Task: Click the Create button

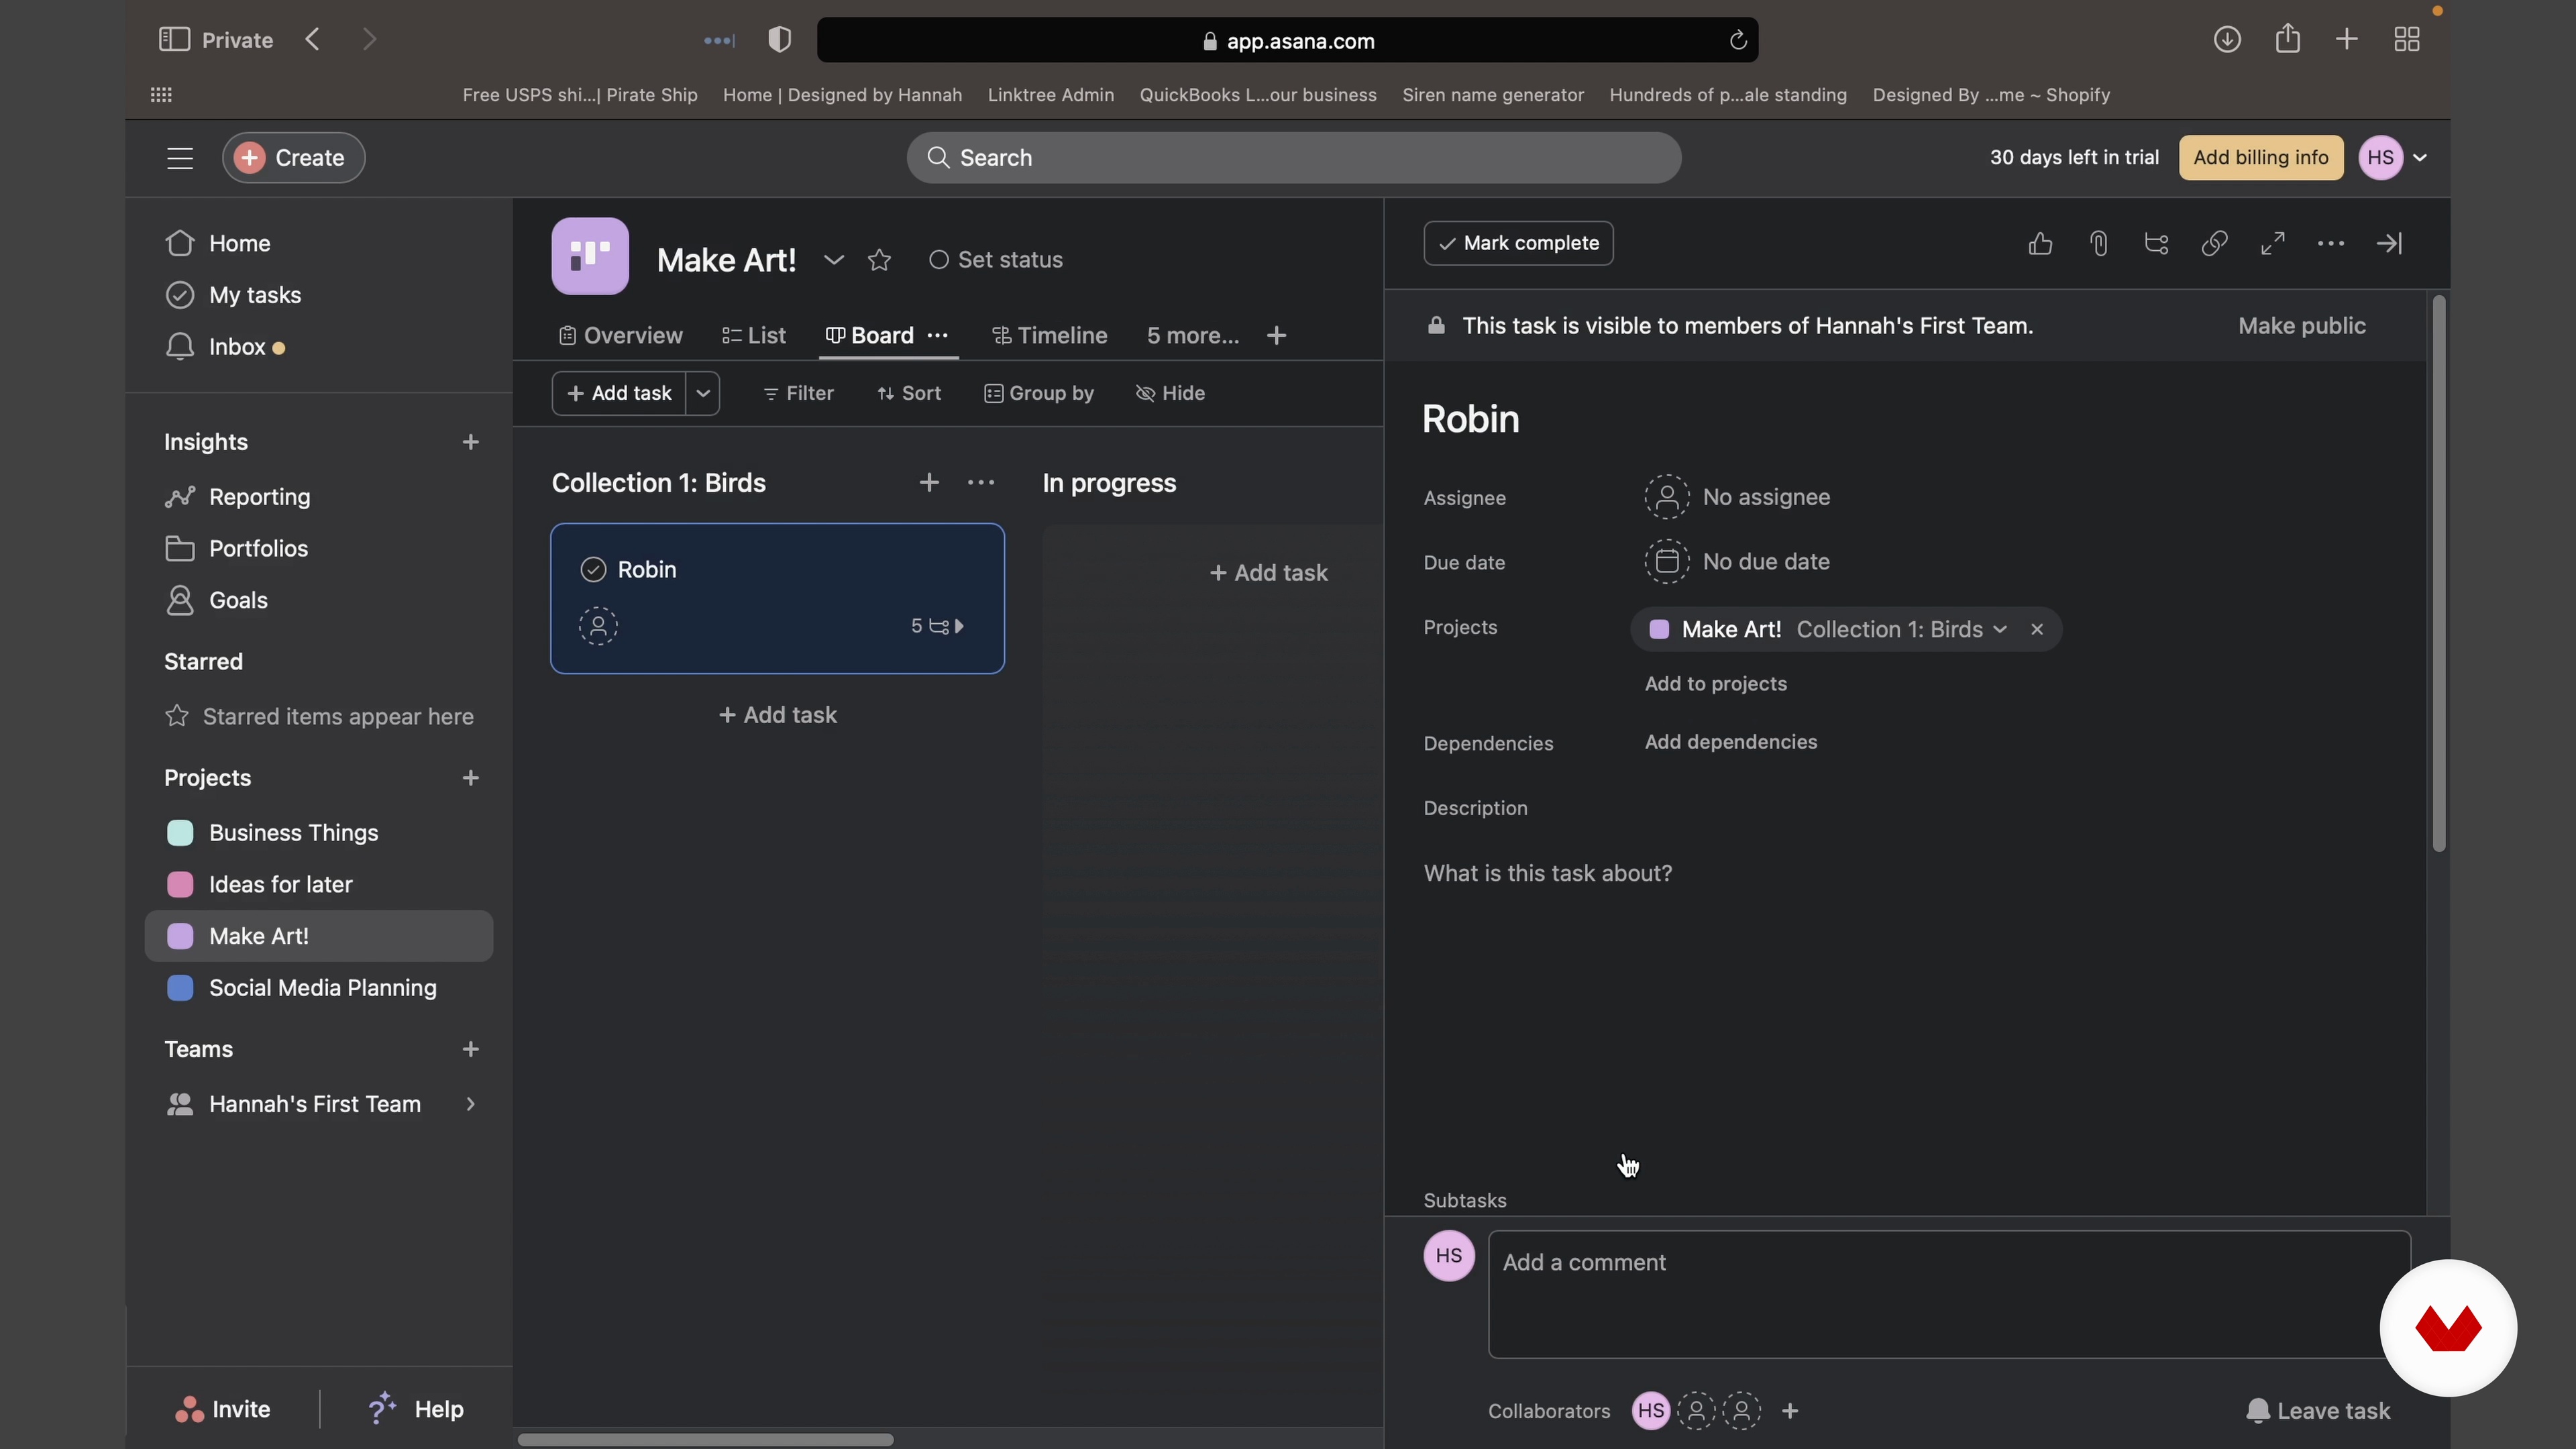Action: 293,158
